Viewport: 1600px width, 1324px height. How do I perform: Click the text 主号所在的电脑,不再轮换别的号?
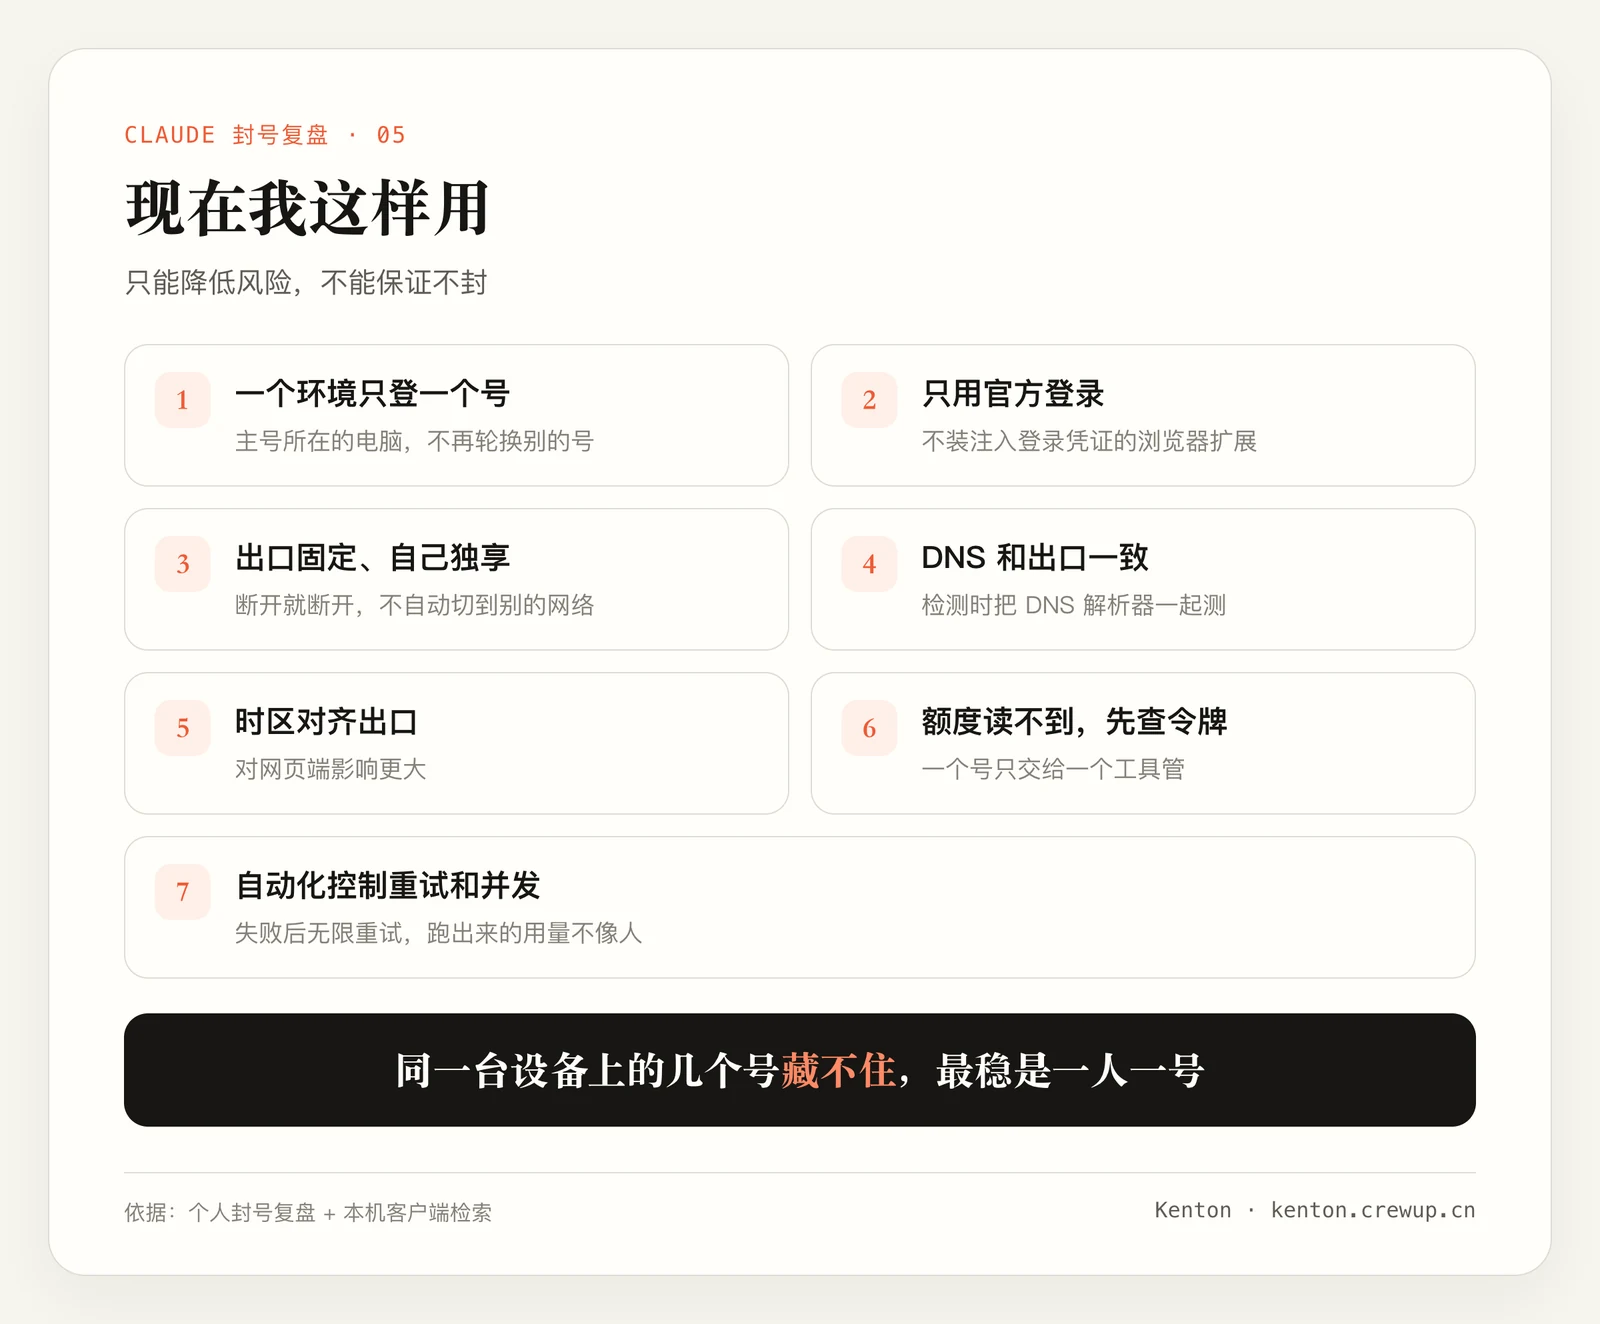(414, 441)
